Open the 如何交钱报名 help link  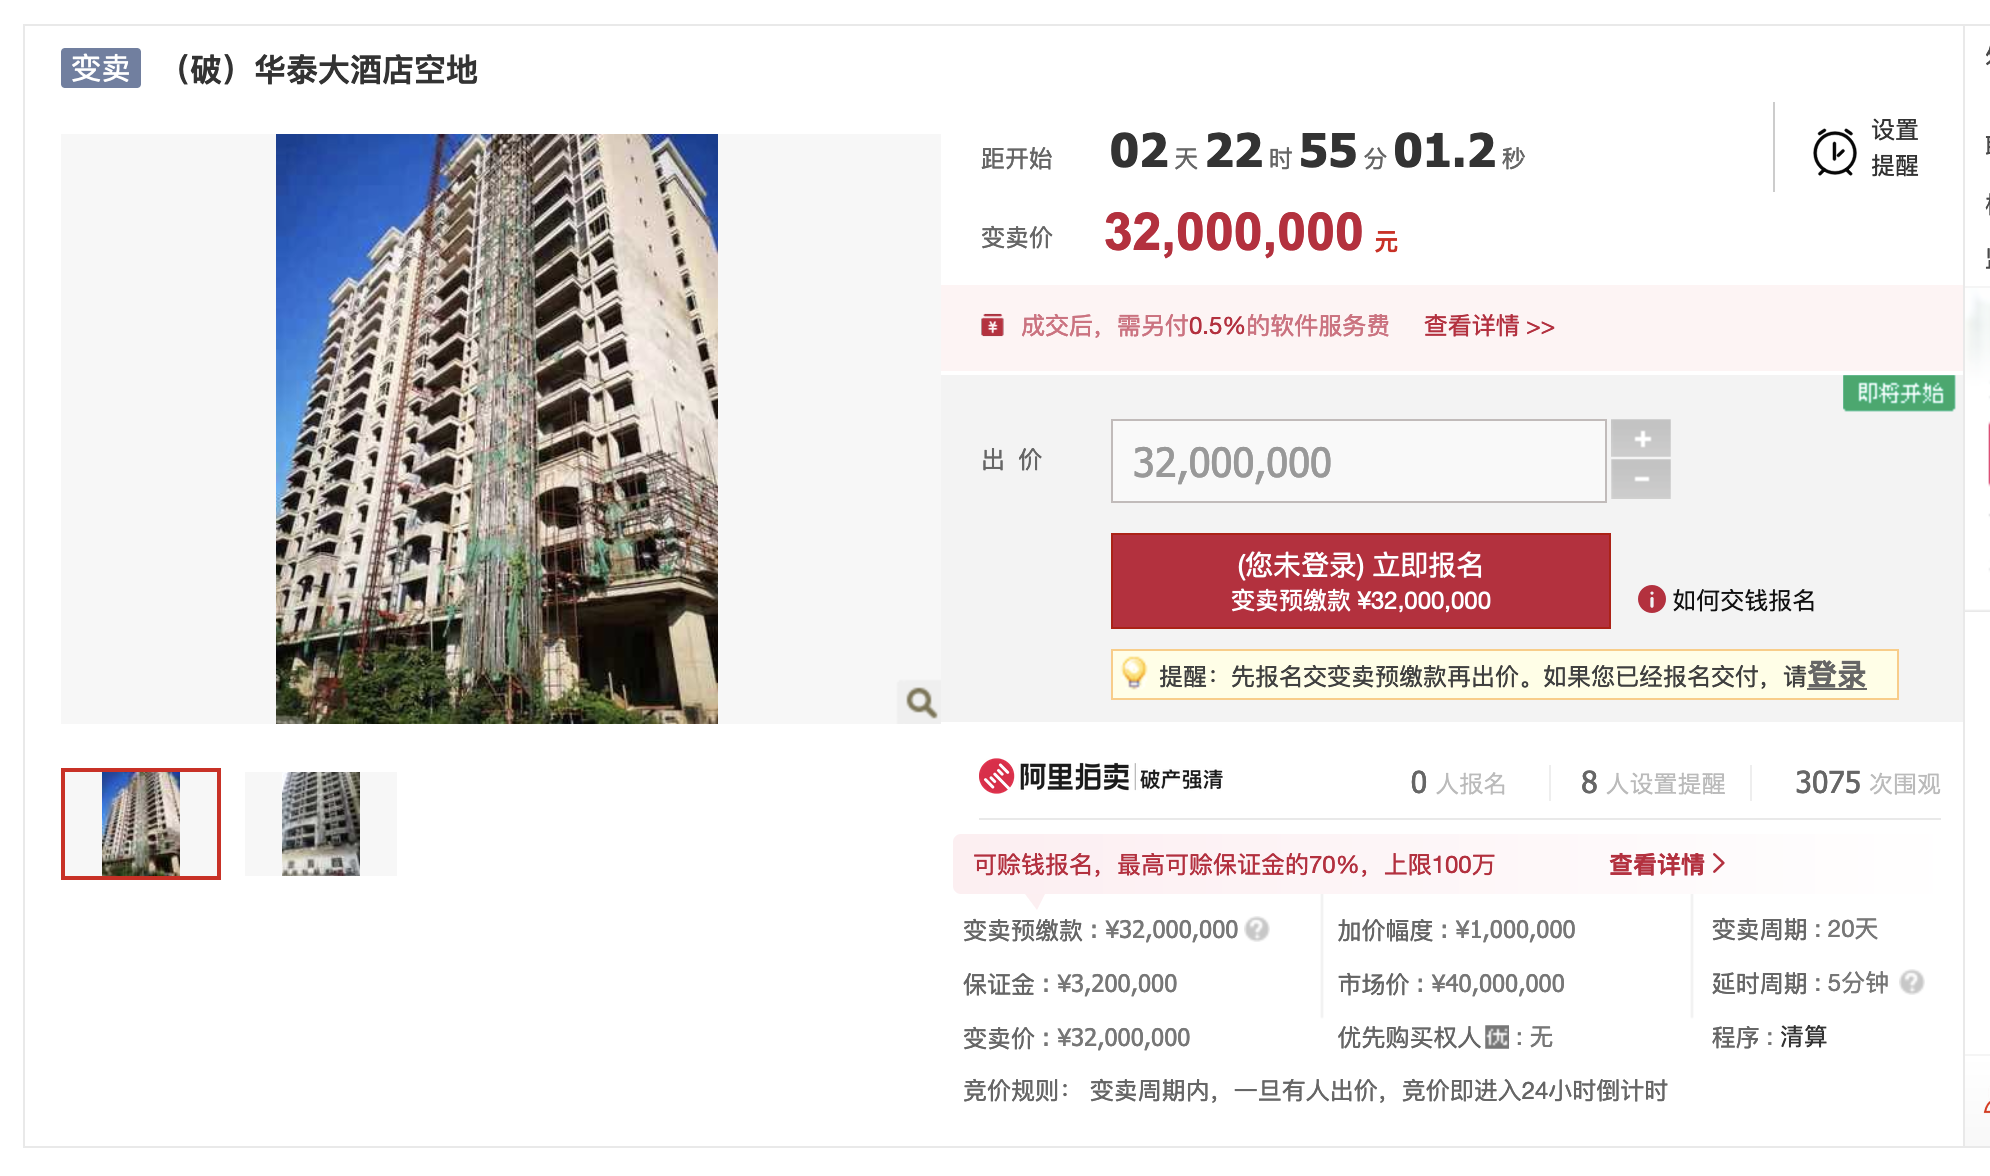1743,600
